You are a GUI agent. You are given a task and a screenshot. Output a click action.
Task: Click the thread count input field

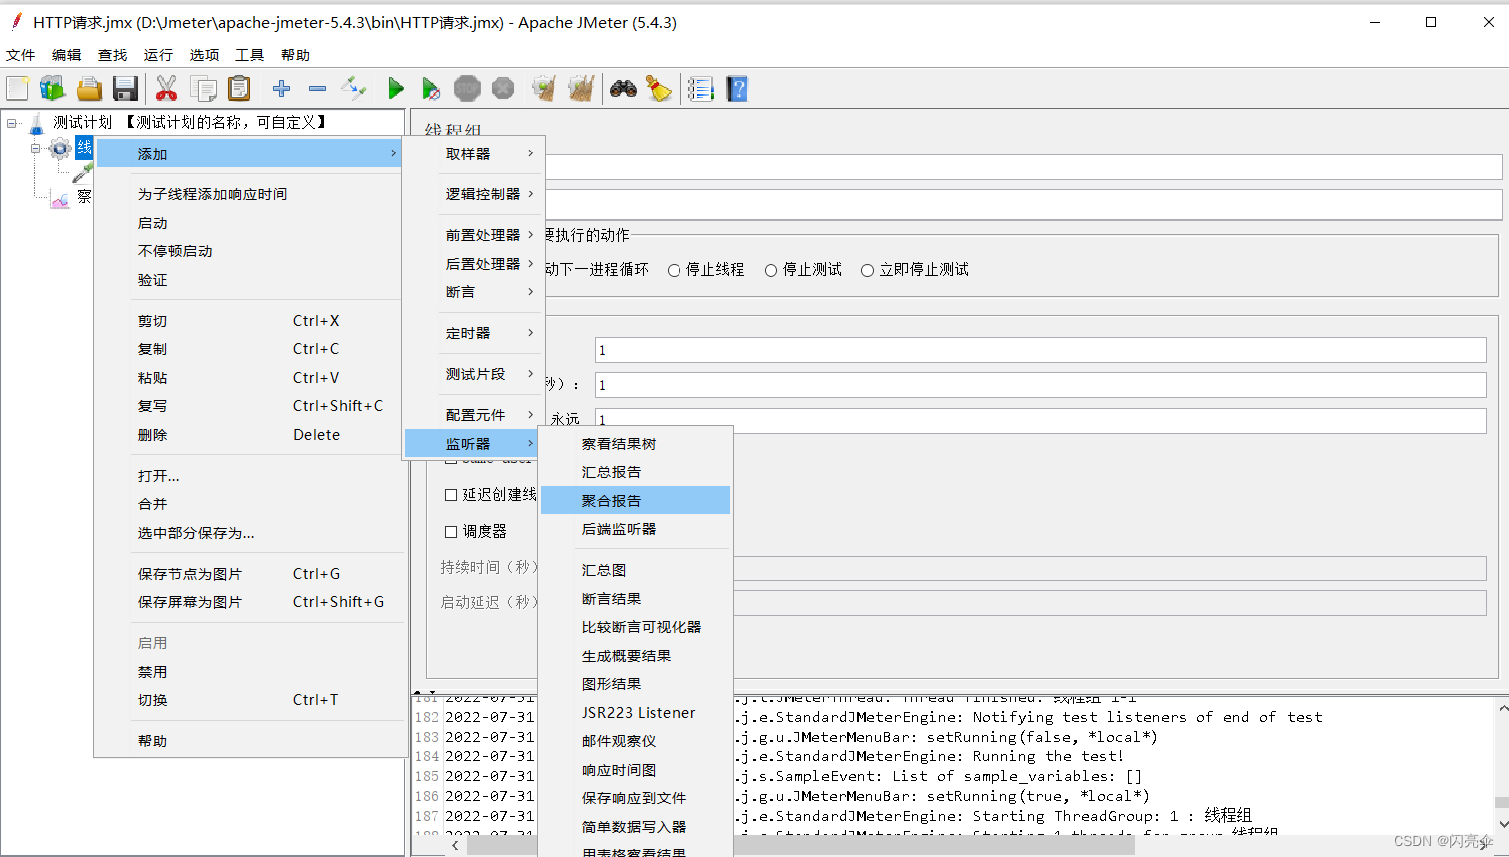[1040, 350]
